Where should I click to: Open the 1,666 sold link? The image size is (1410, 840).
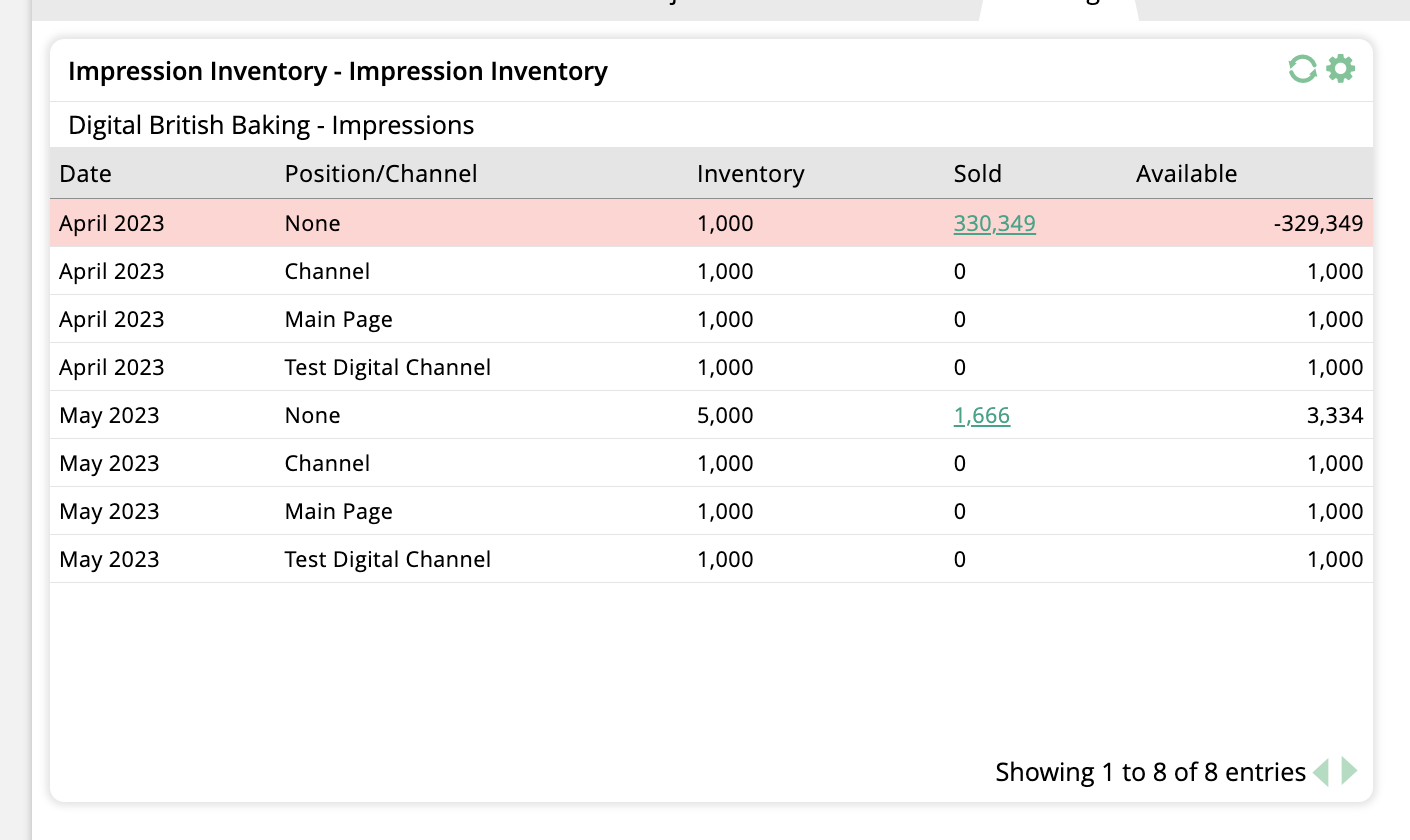point(981,415)
